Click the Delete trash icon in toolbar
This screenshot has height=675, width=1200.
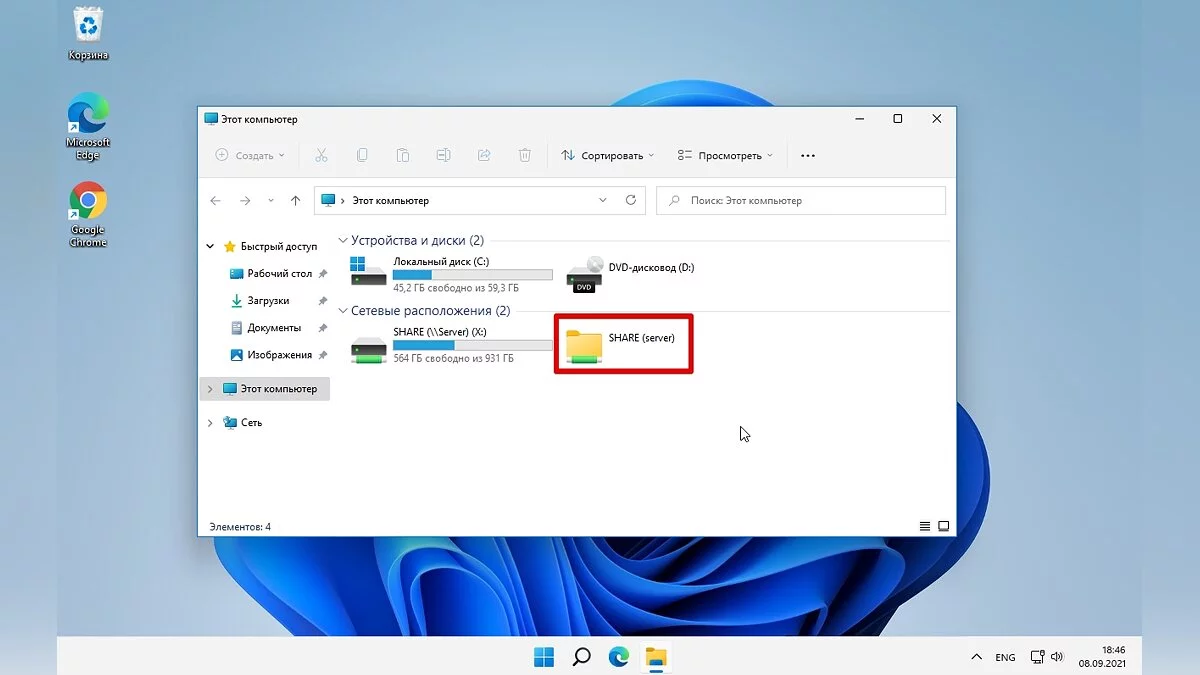tap(524, 155)
